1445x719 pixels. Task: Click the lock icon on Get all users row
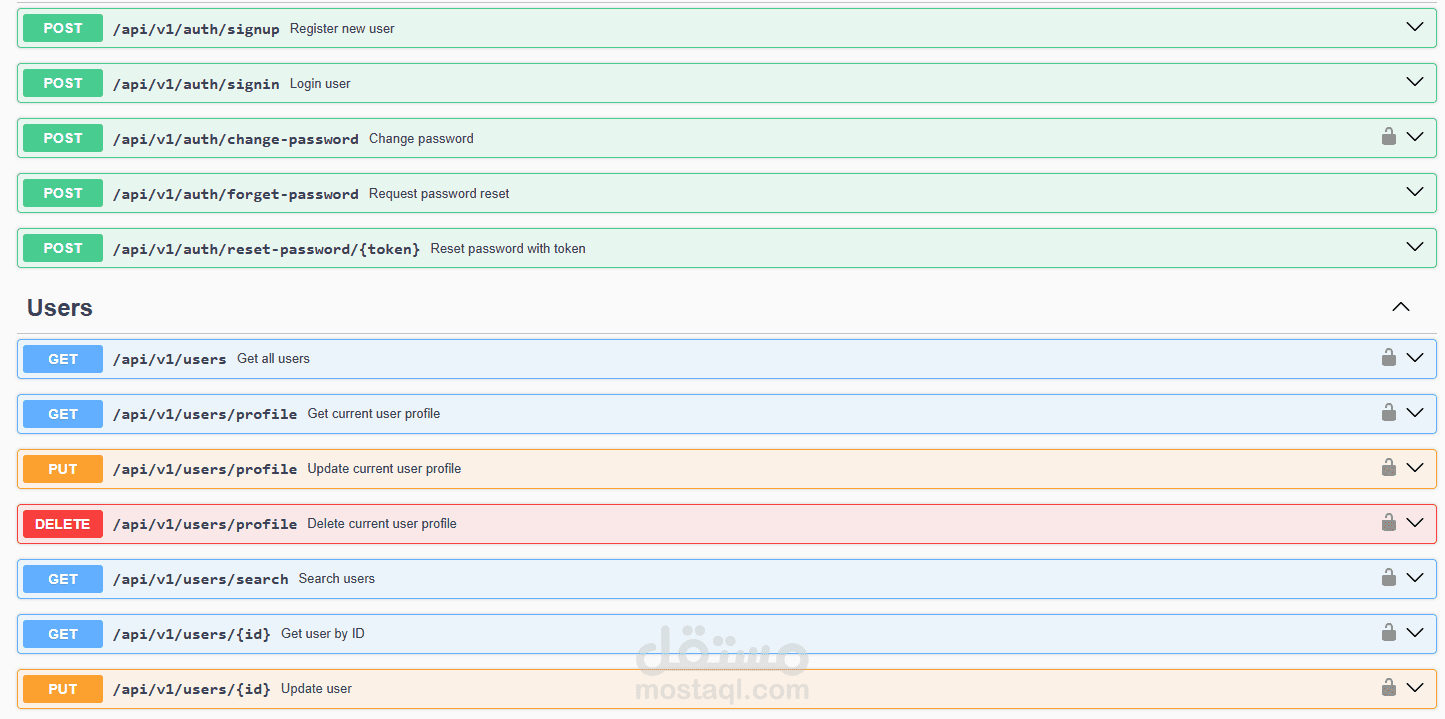pos(1389,357)
